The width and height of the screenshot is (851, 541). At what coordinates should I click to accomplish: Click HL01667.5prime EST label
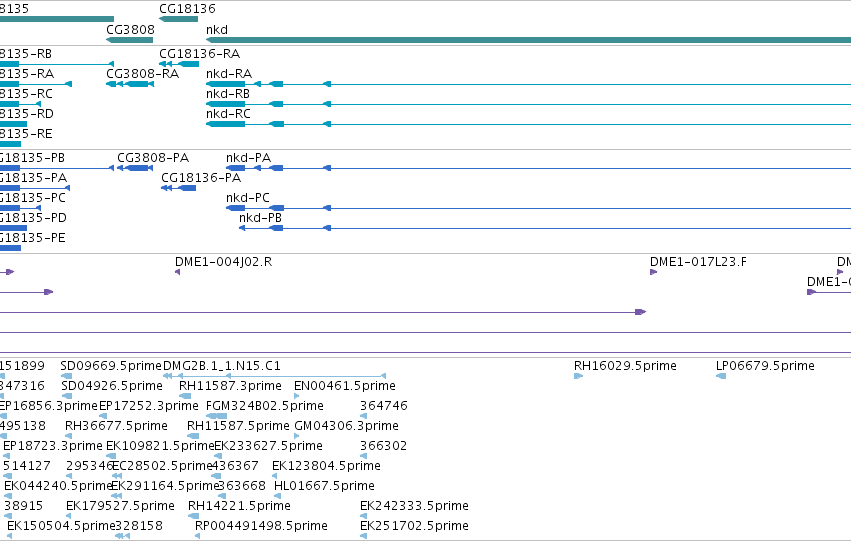pos(325,487)
